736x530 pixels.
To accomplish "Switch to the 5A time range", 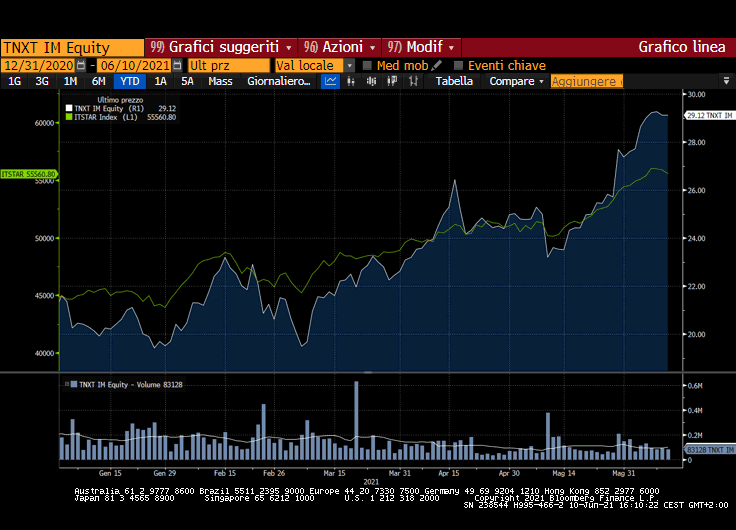I will [187, 81].
